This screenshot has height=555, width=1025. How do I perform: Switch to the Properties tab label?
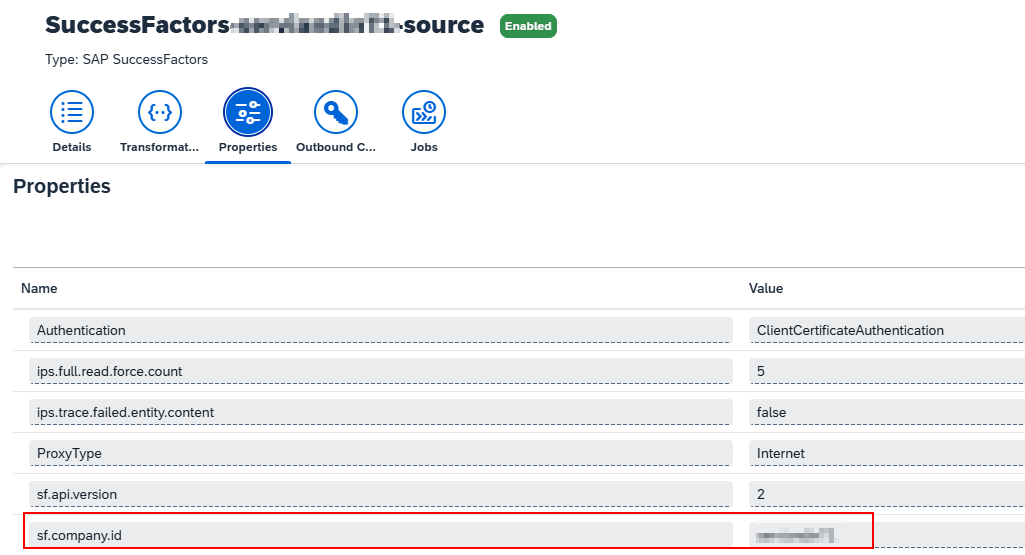tap(248, 147)
